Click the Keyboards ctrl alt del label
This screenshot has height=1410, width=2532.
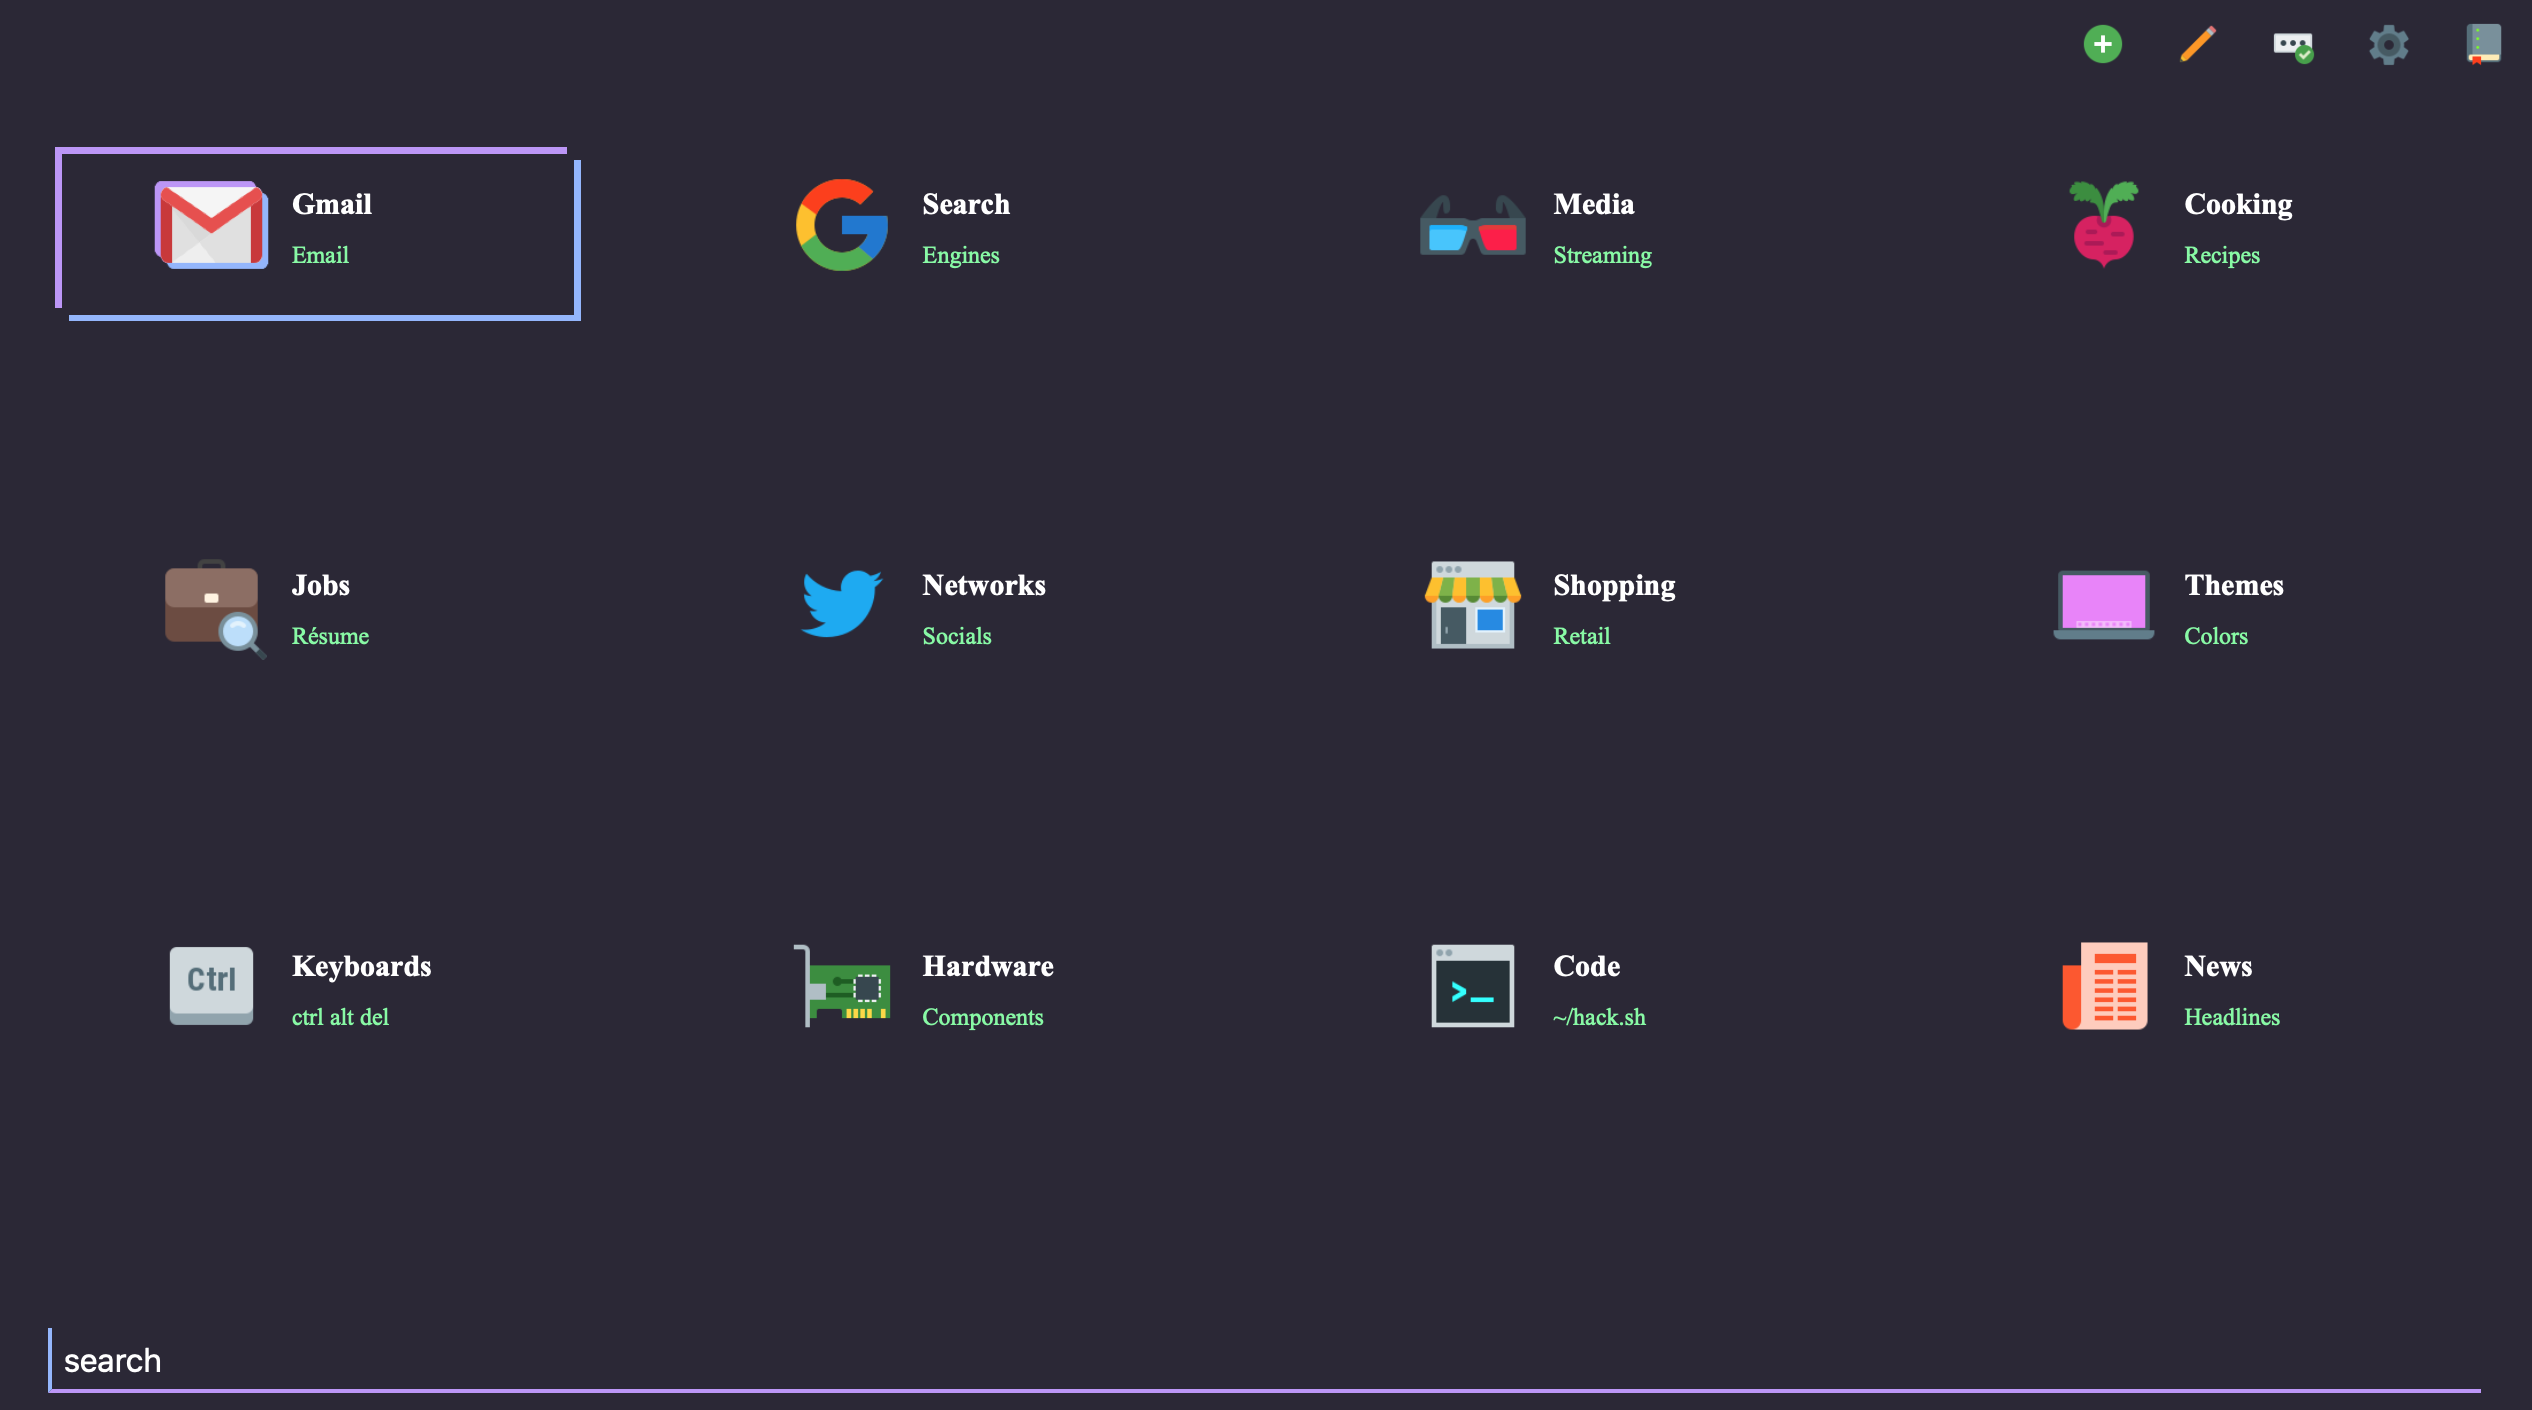coord(340,1017)
